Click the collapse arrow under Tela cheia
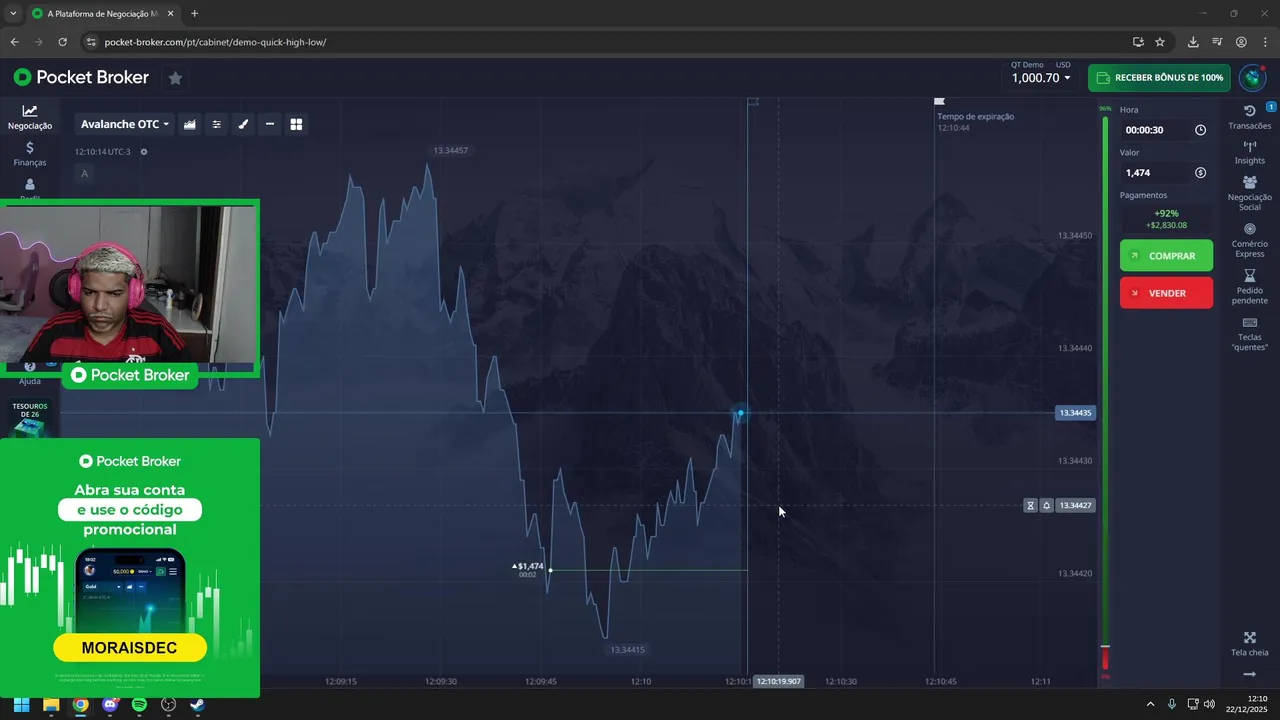Screen dimensions: 1280x720 tap(1249, 674)
